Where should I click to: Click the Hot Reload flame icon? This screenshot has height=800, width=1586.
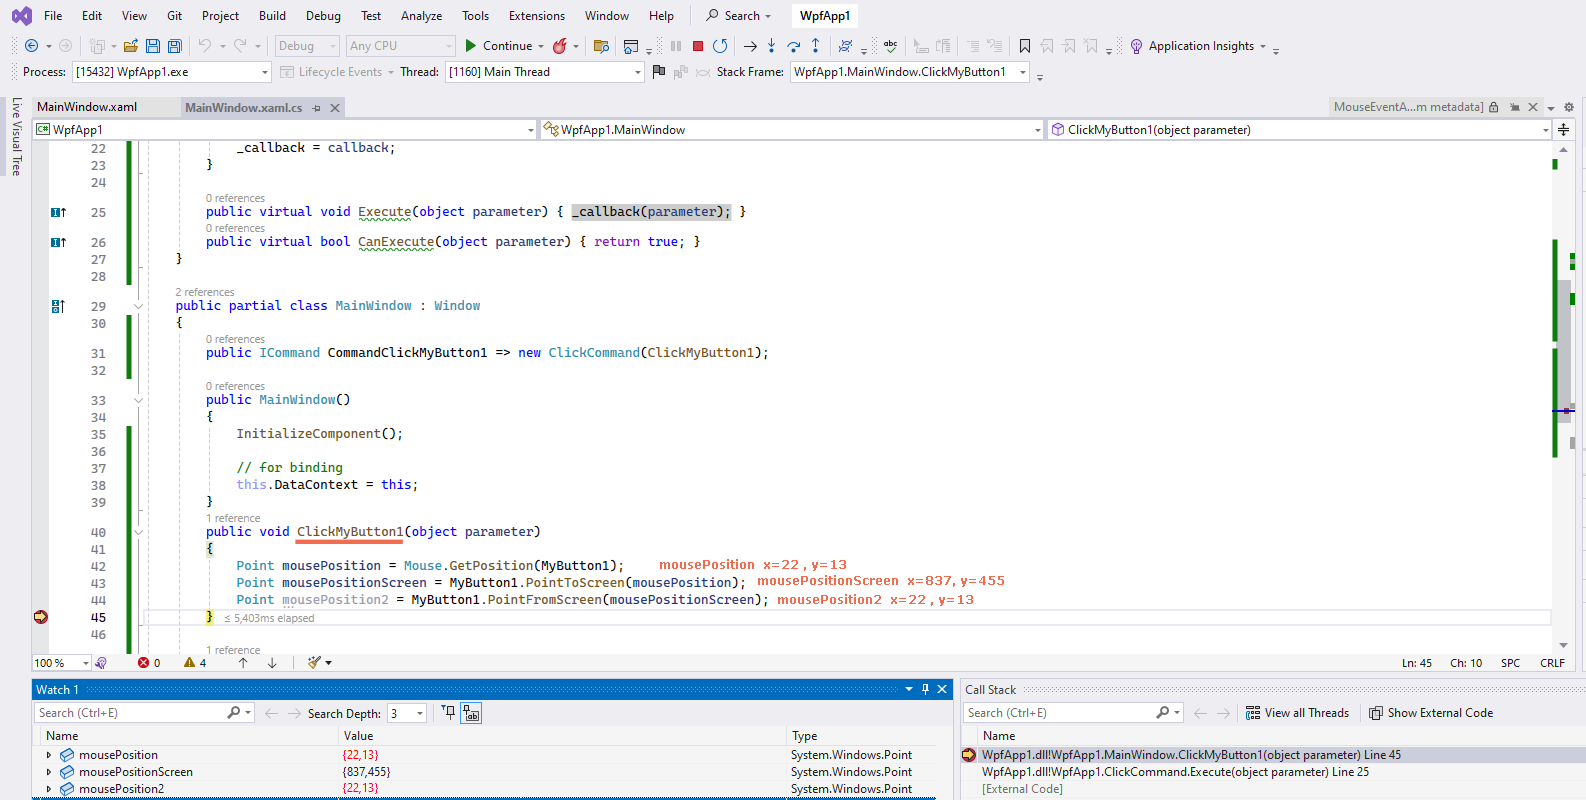[560, 46]
